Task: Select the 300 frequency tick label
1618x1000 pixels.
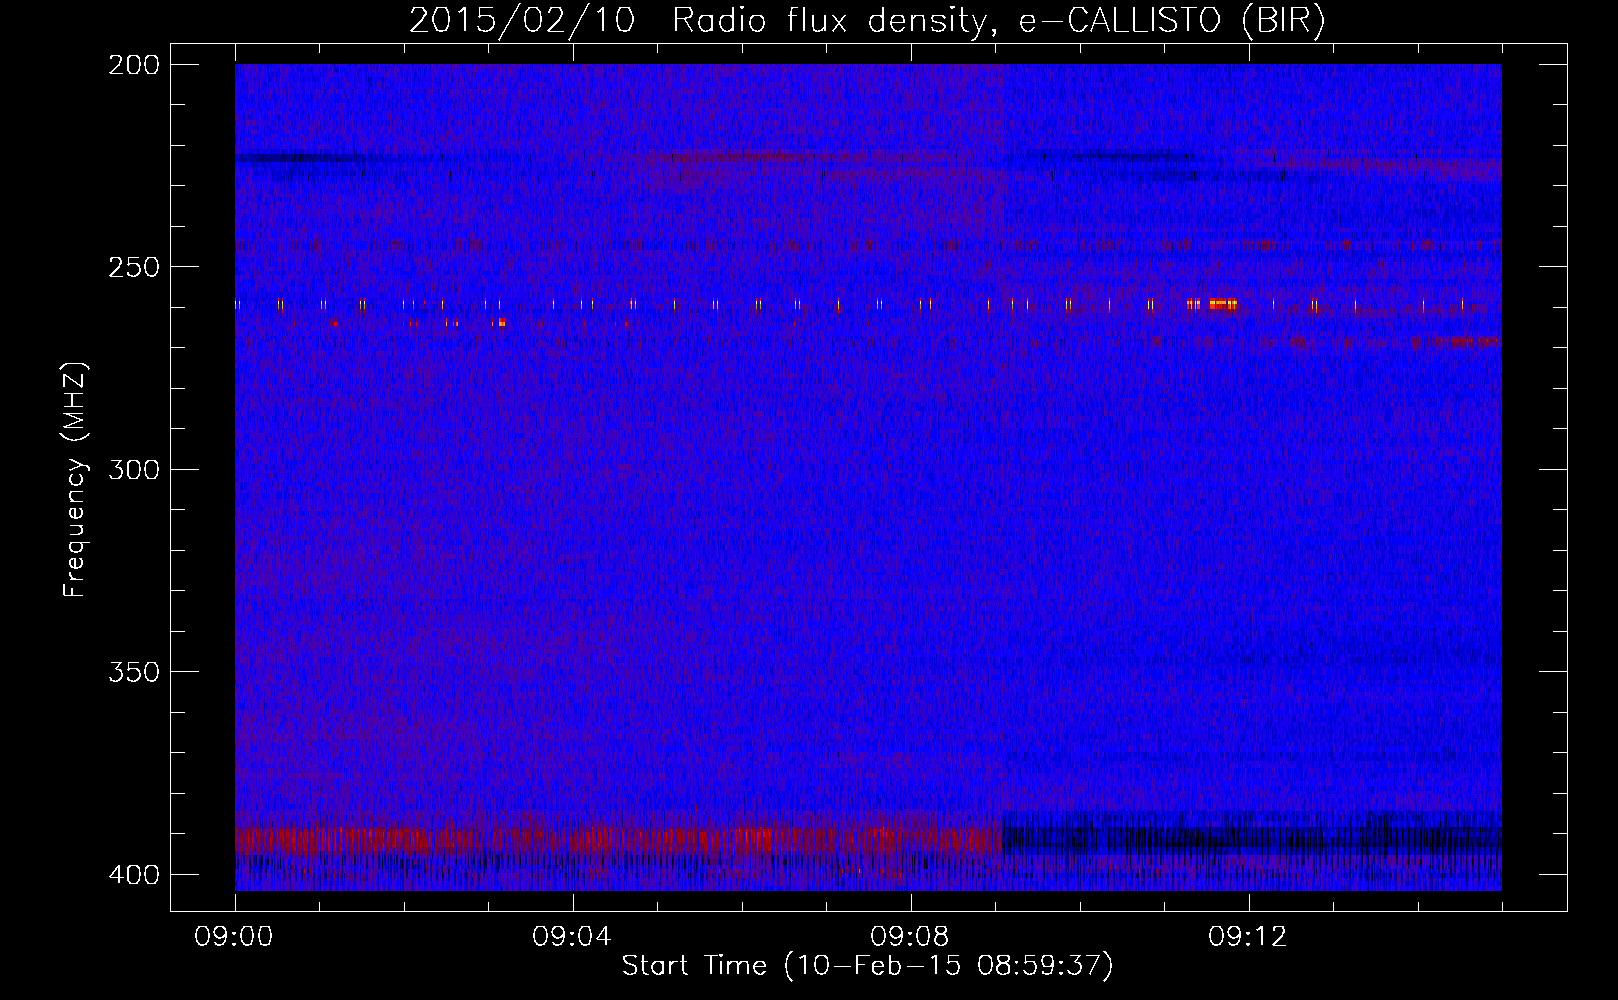Action: [x=133, y=470]
